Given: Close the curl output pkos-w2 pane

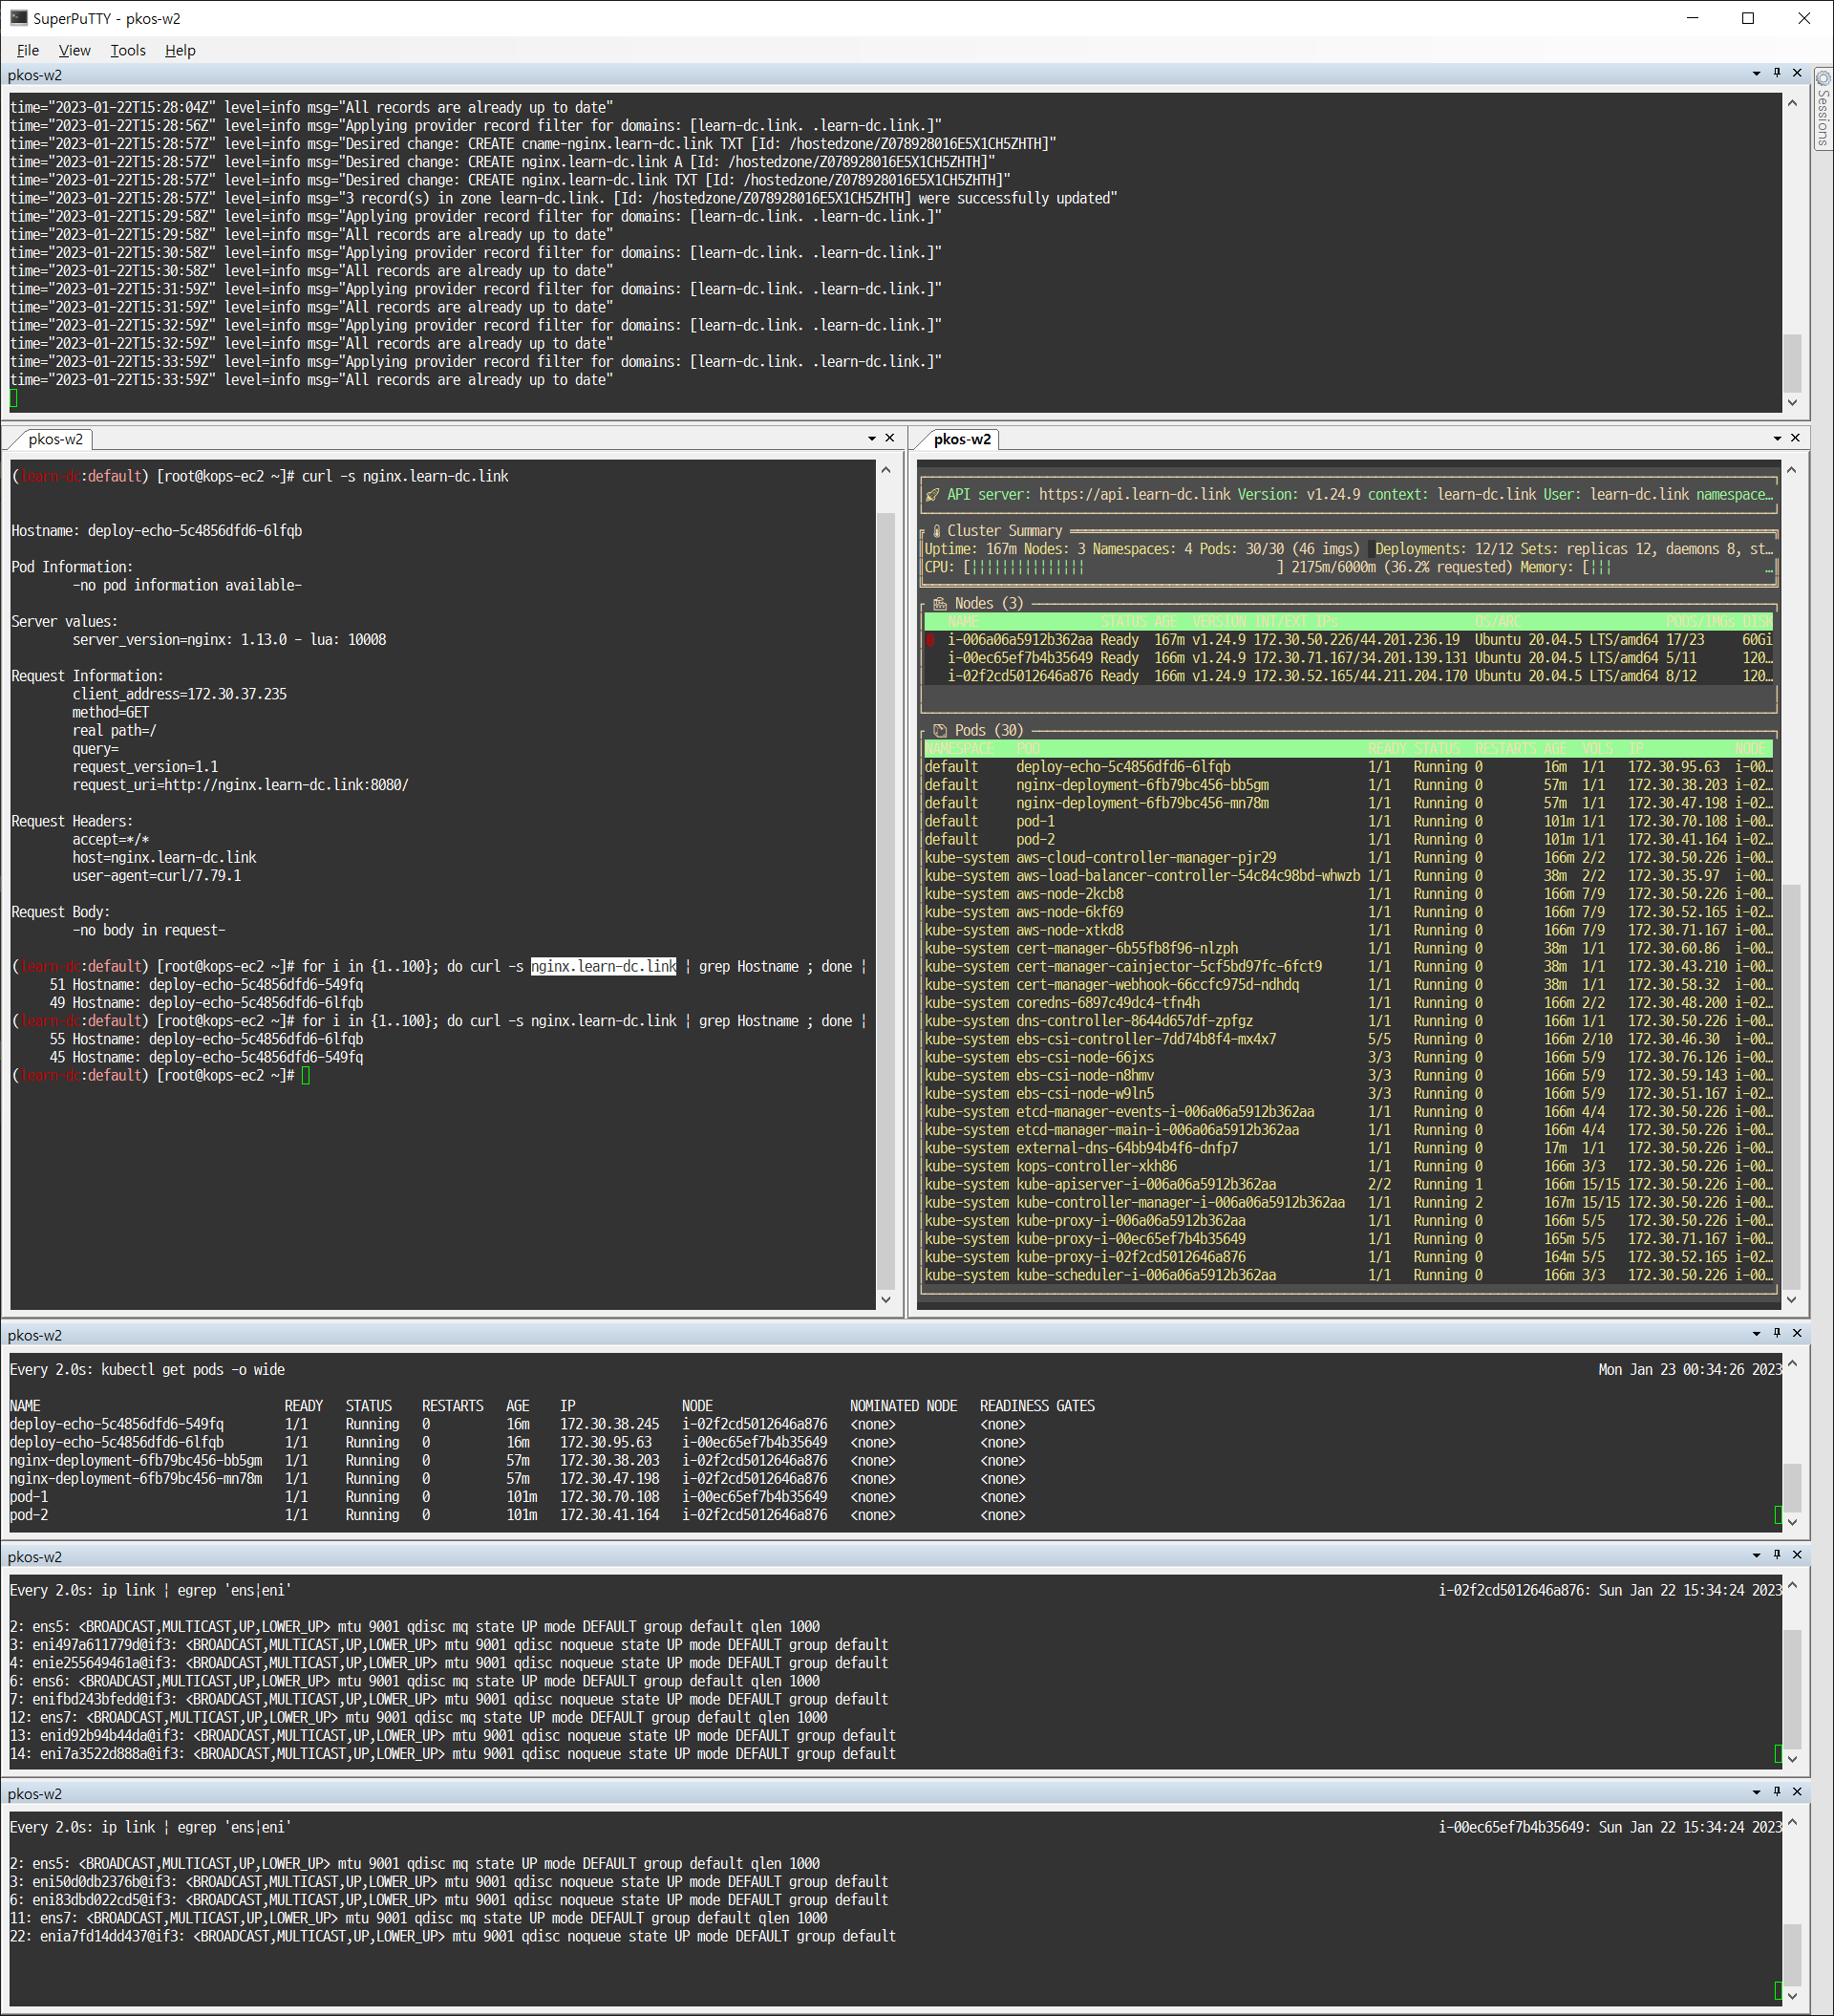Looking at the screenshot, I should click(889, 437).
